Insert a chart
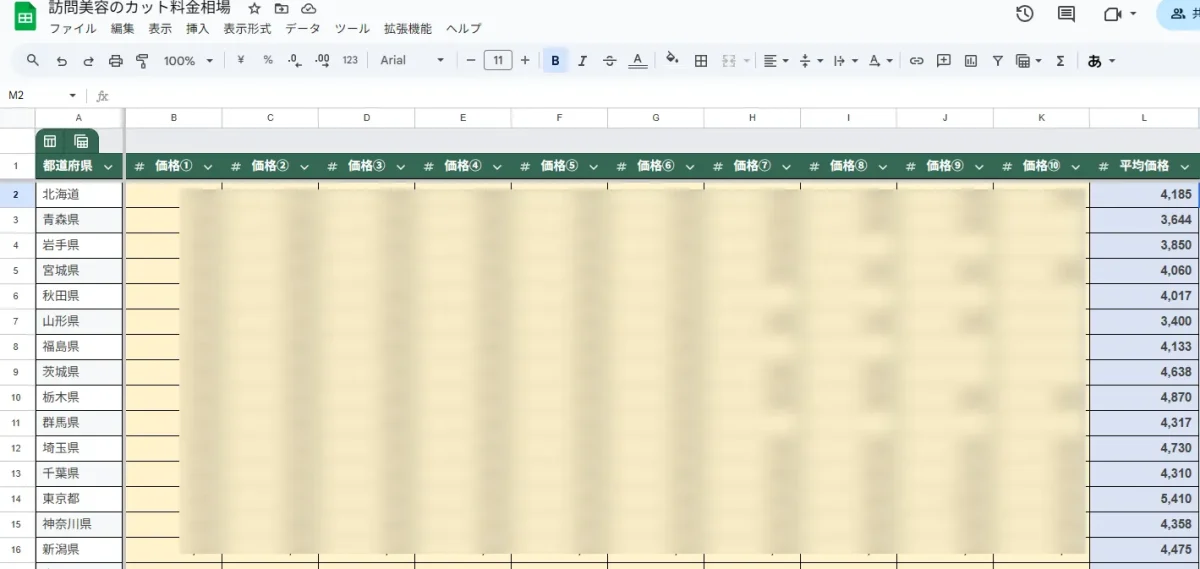 pos(971,60)
